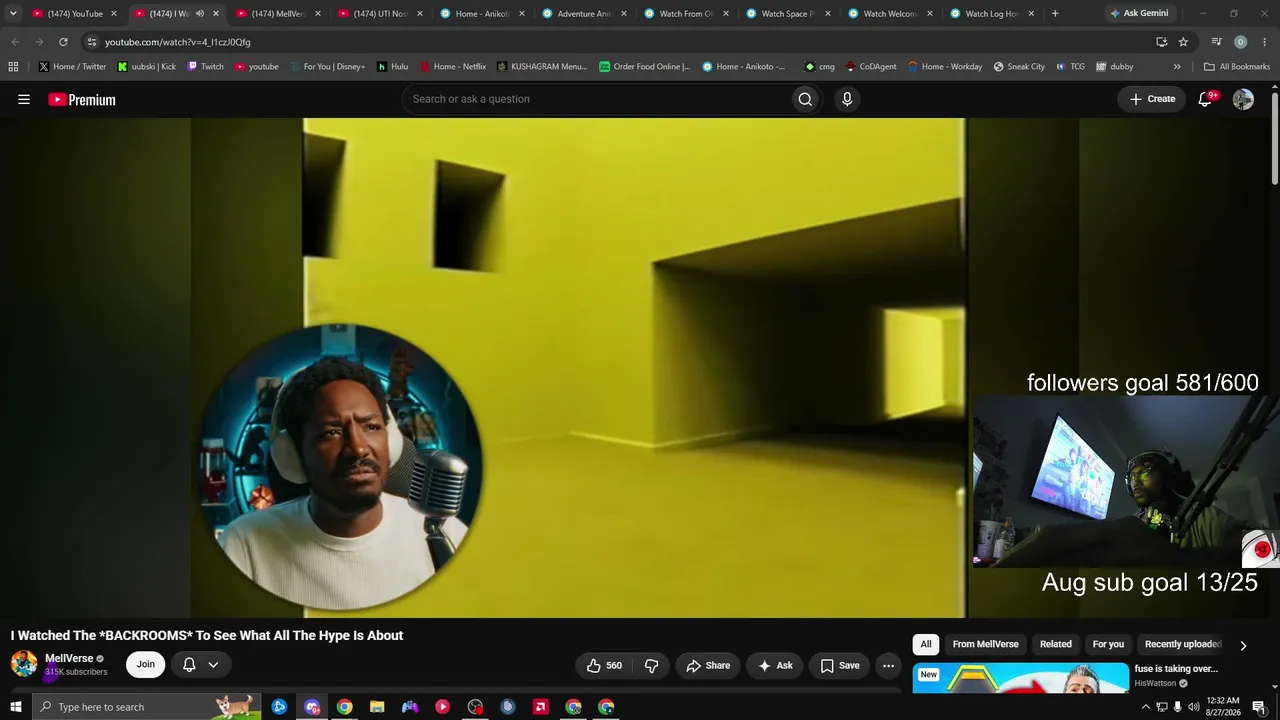This screenshot has height=720, width=1280.
Task: Switch to the Adventure Anime tab
Action: coord(583,14)
